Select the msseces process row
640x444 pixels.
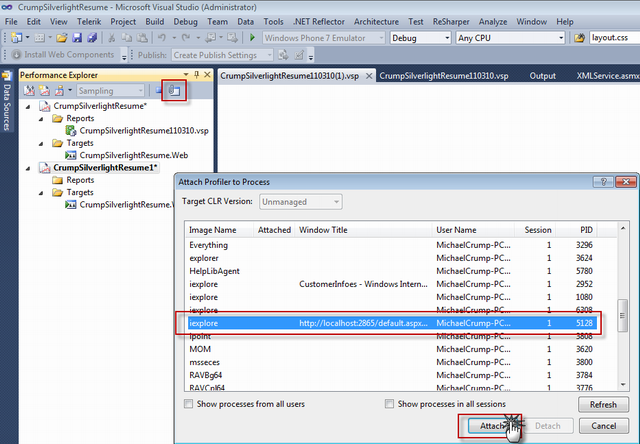point(392,362)
